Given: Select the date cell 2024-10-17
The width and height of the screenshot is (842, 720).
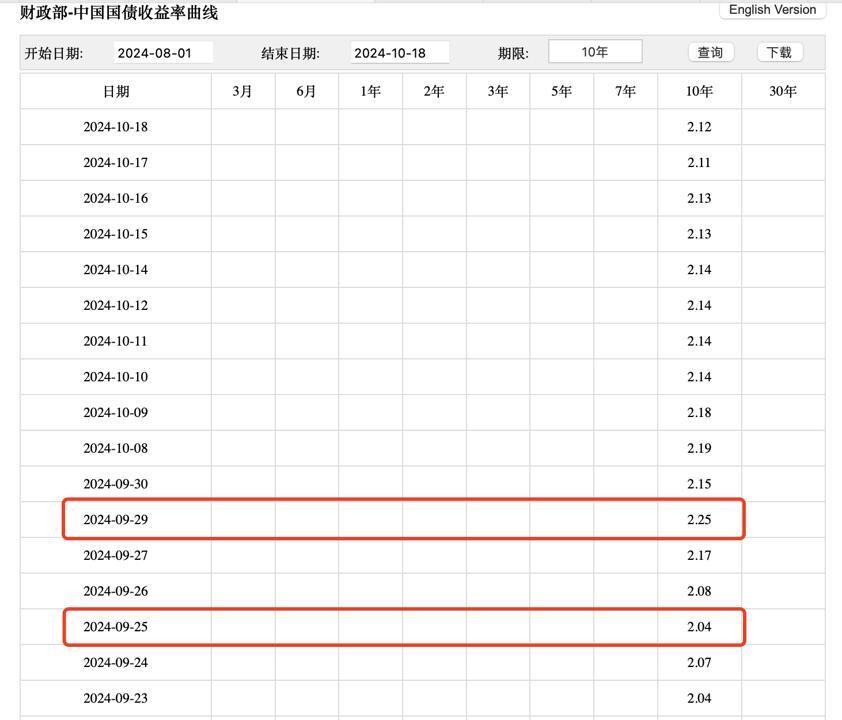Looking at the screenshot, I should coord(115,163).
